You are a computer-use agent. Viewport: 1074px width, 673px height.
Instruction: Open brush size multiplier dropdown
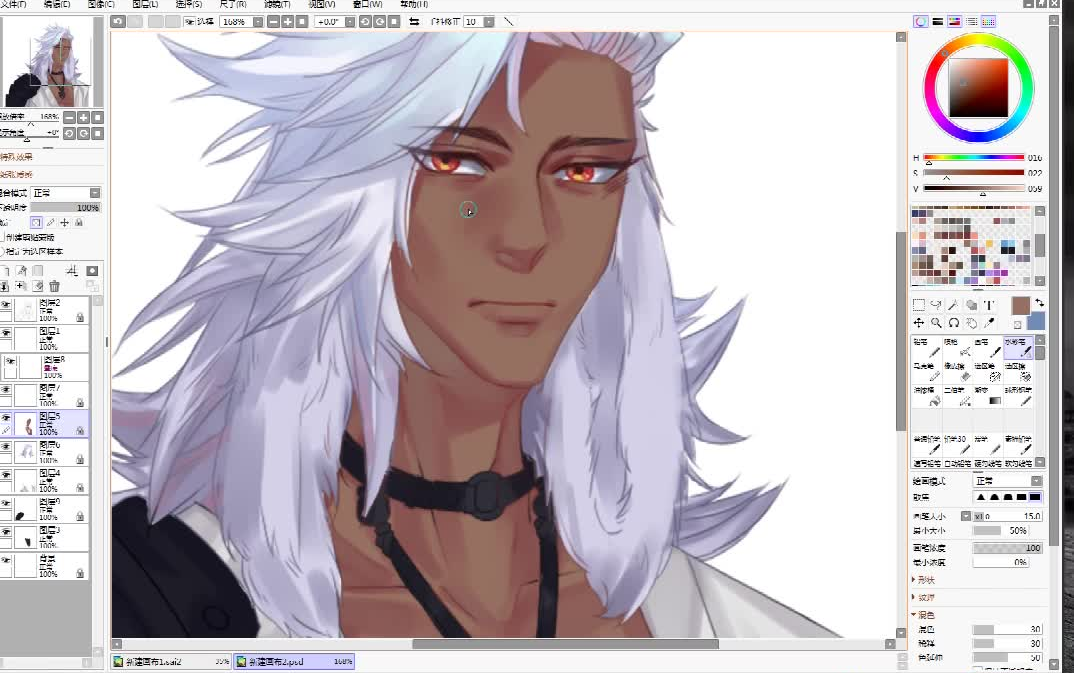[966, 516]
